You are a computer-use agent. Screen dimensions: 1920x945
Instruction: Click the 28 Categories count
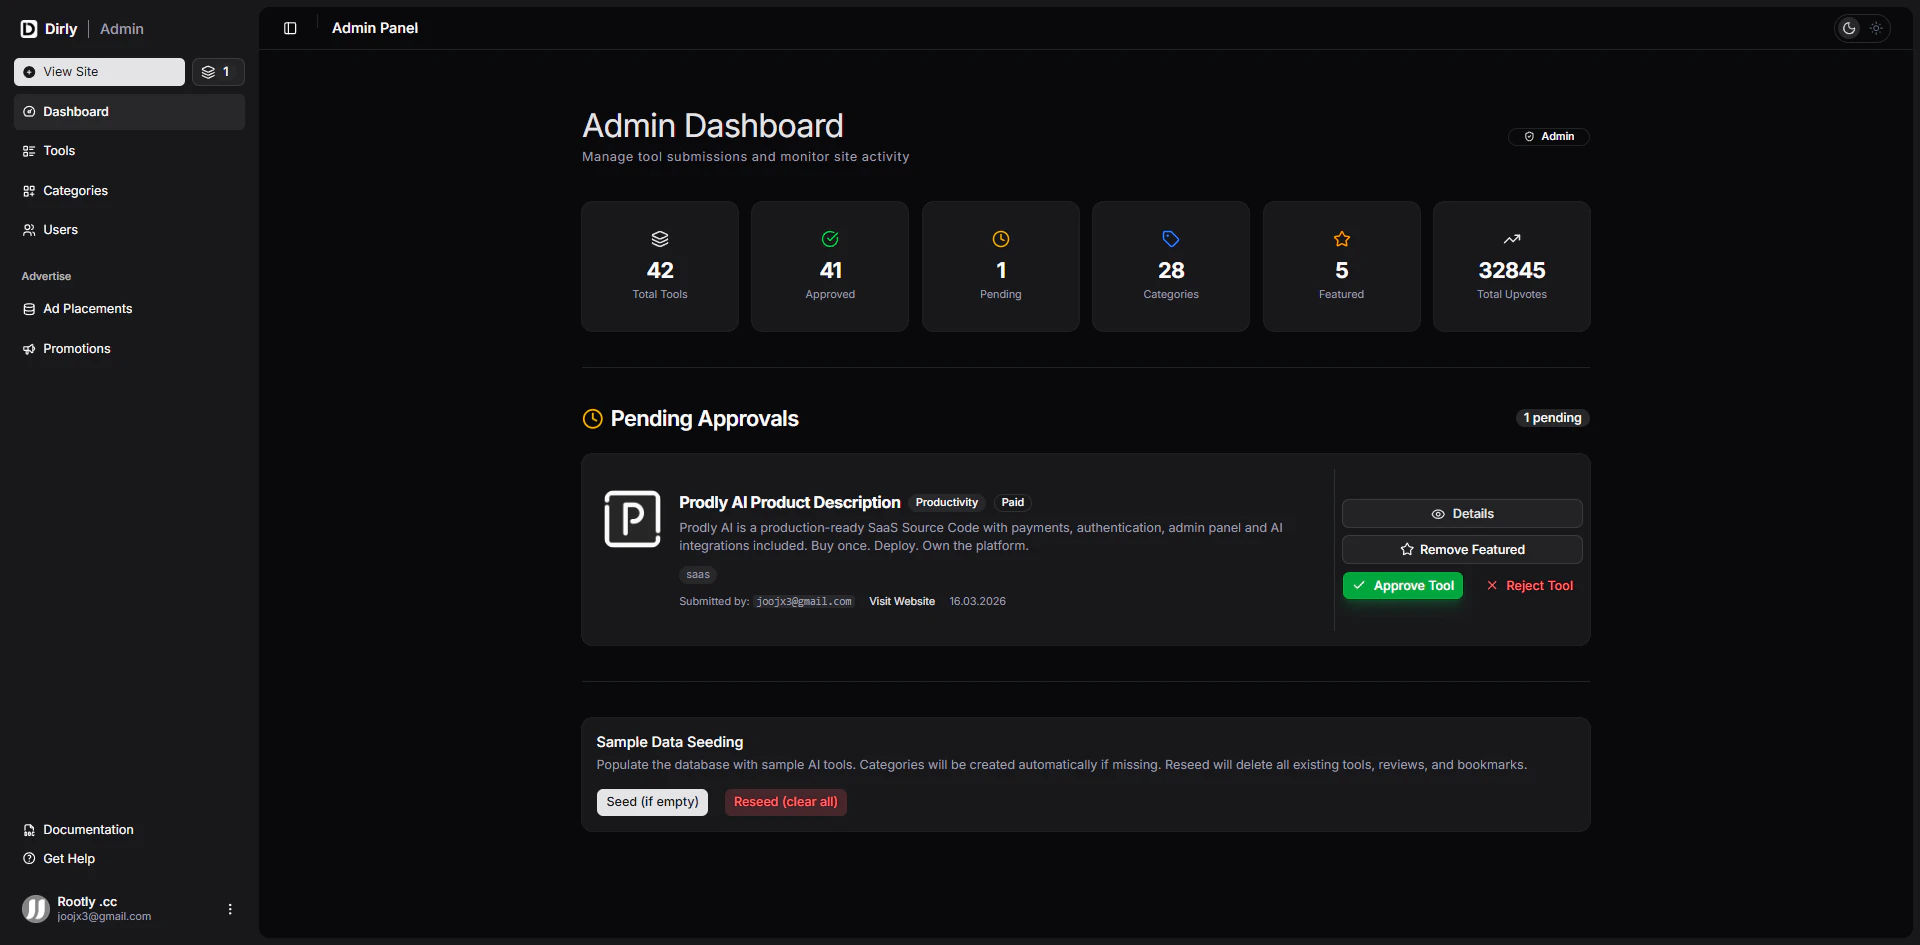tap(1171, 271)
